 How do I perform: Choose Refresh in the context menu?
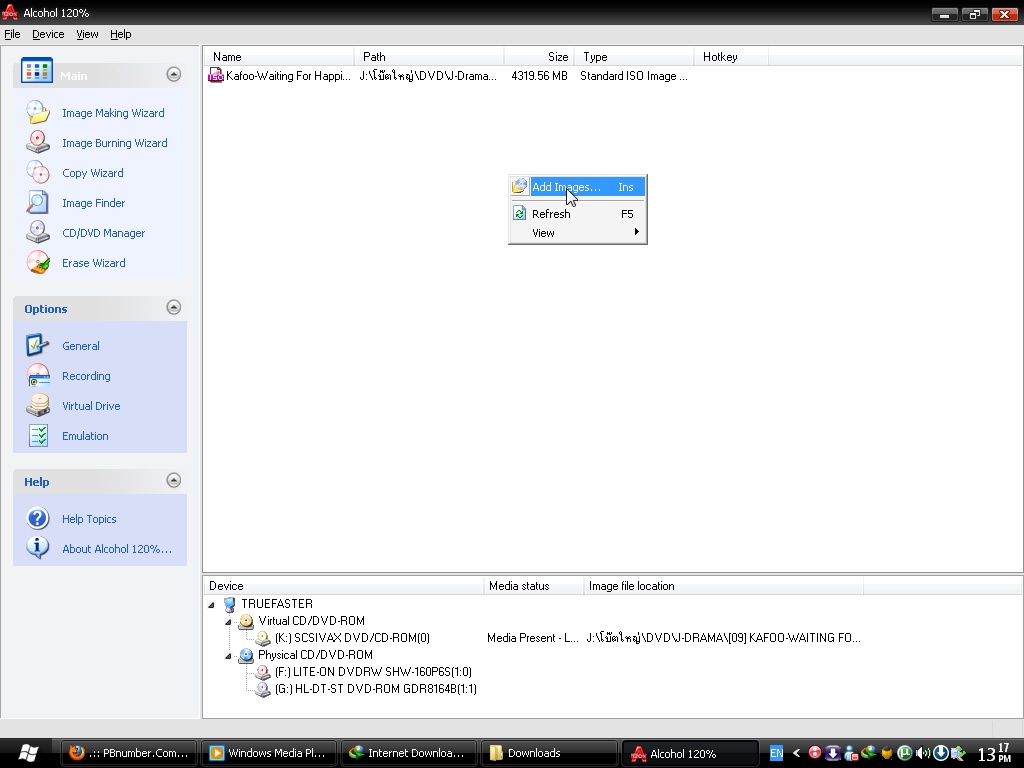pyautogui.click(x=578, y=214)
